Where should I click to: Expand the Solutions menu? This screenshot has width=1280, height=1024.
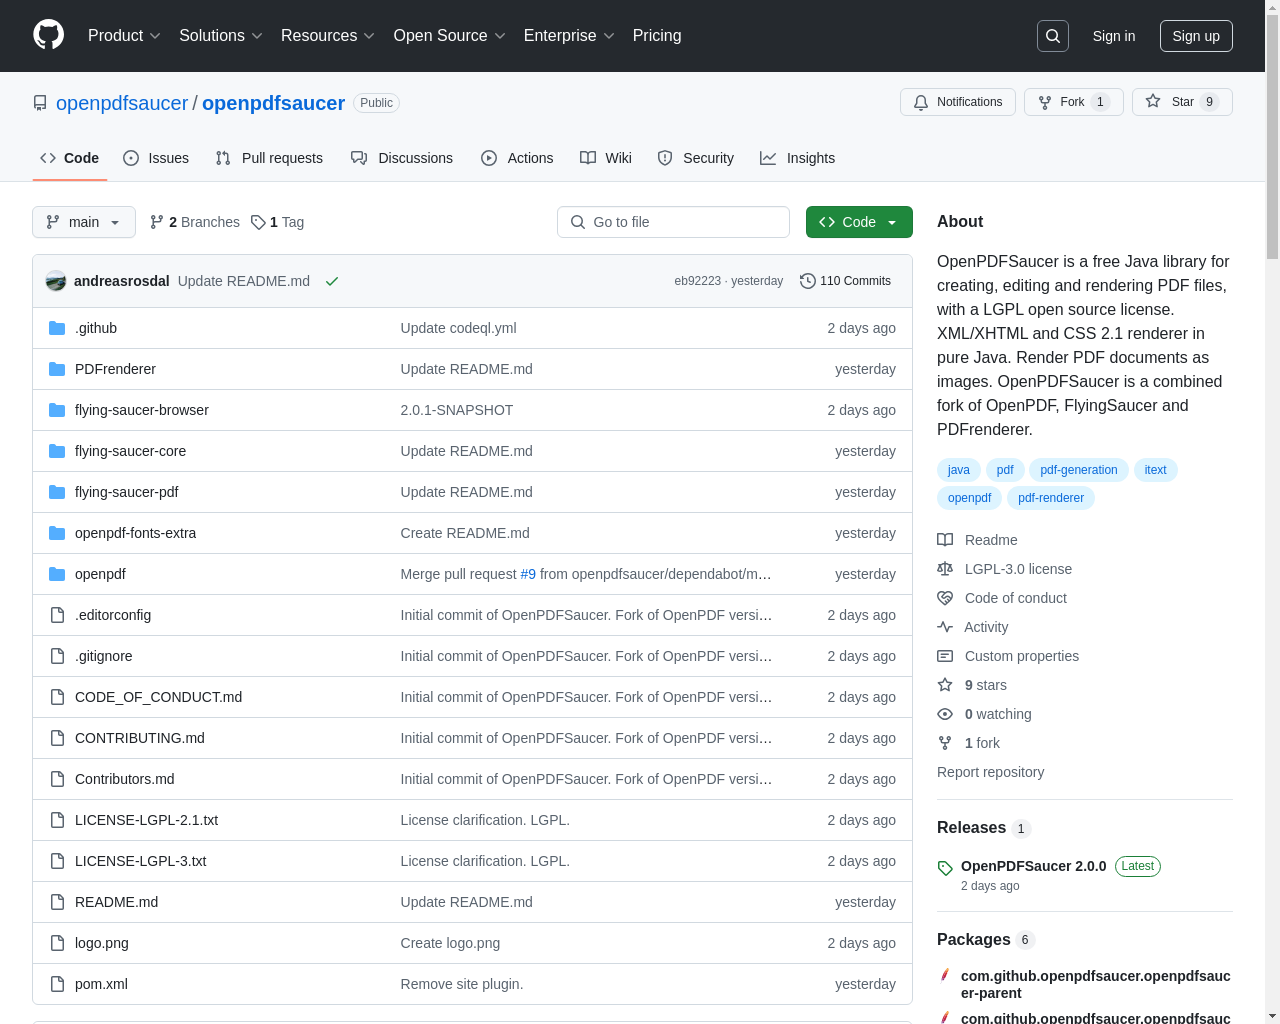point(221,36)
